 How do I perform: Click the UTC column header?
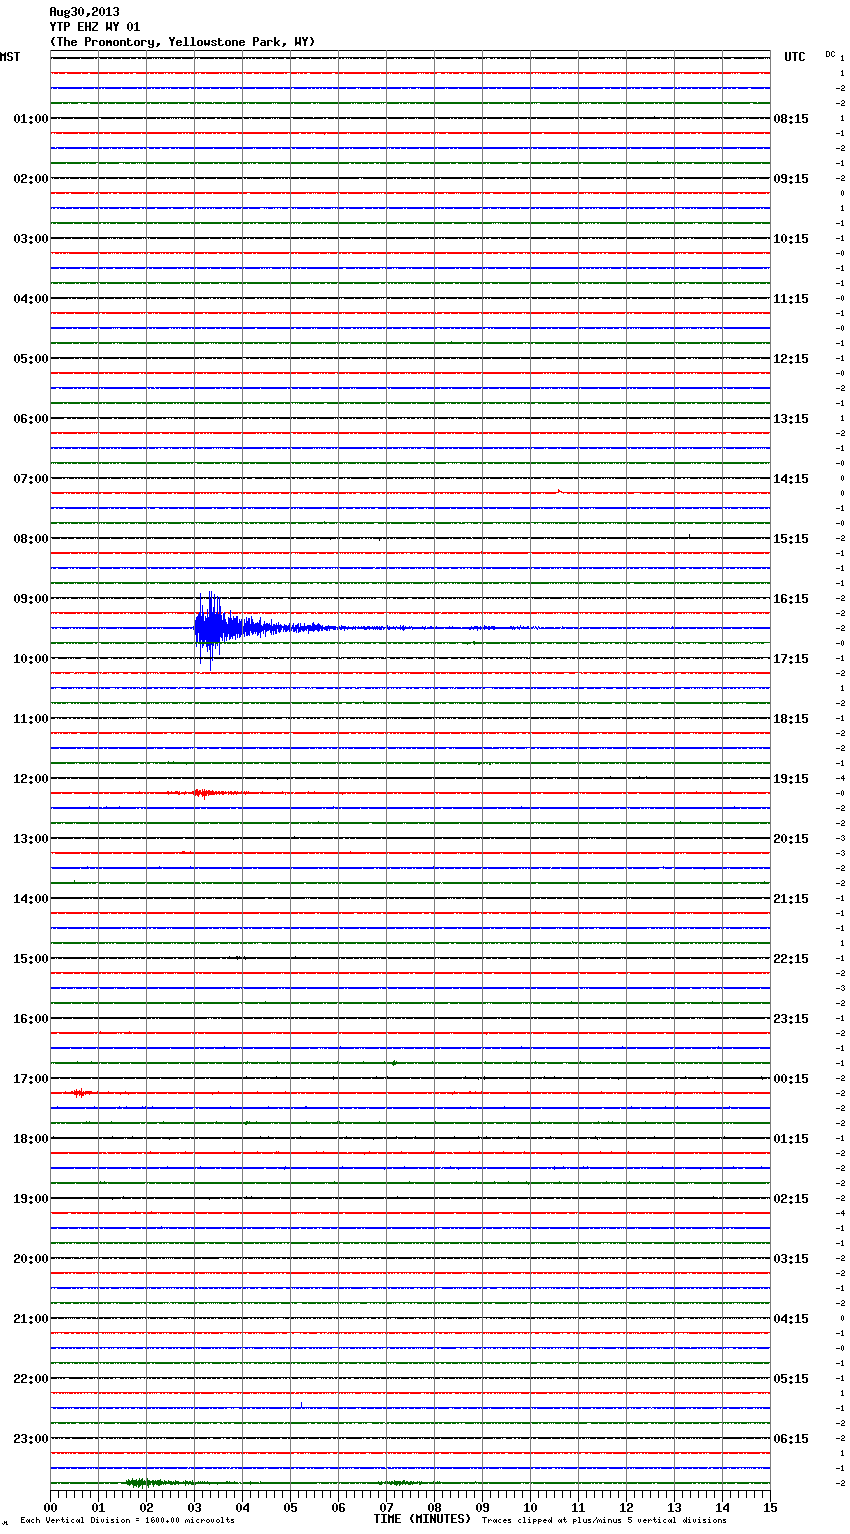(x=795, y=57)
